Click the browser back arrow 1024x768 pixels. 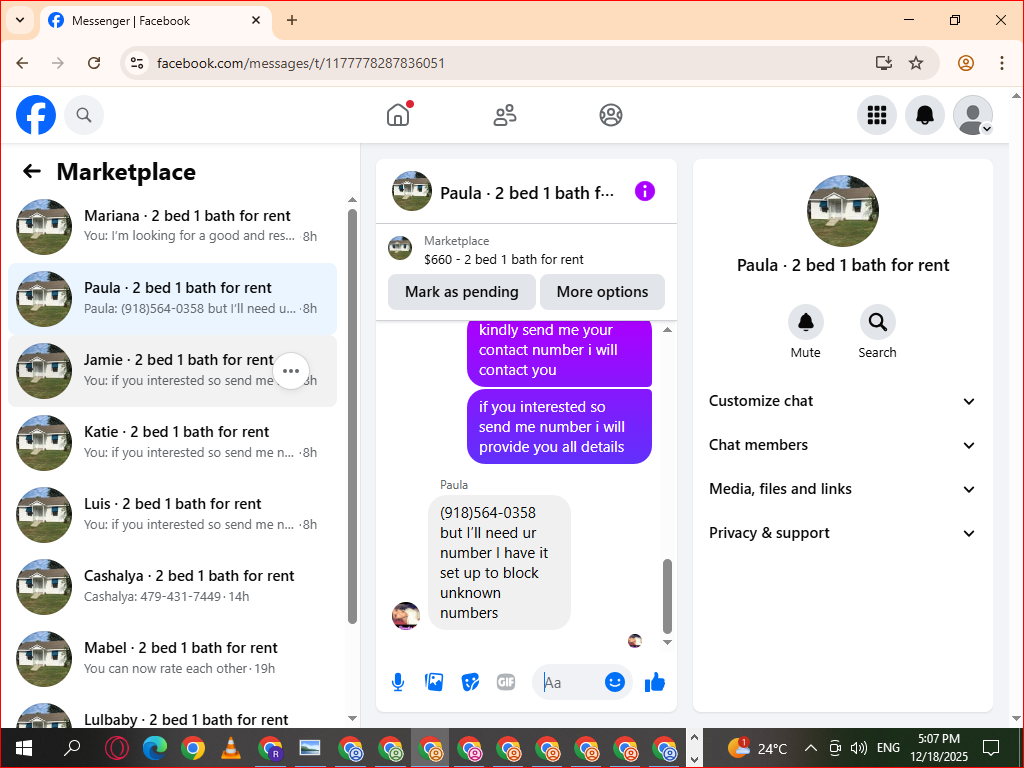[x=22, y=63]
